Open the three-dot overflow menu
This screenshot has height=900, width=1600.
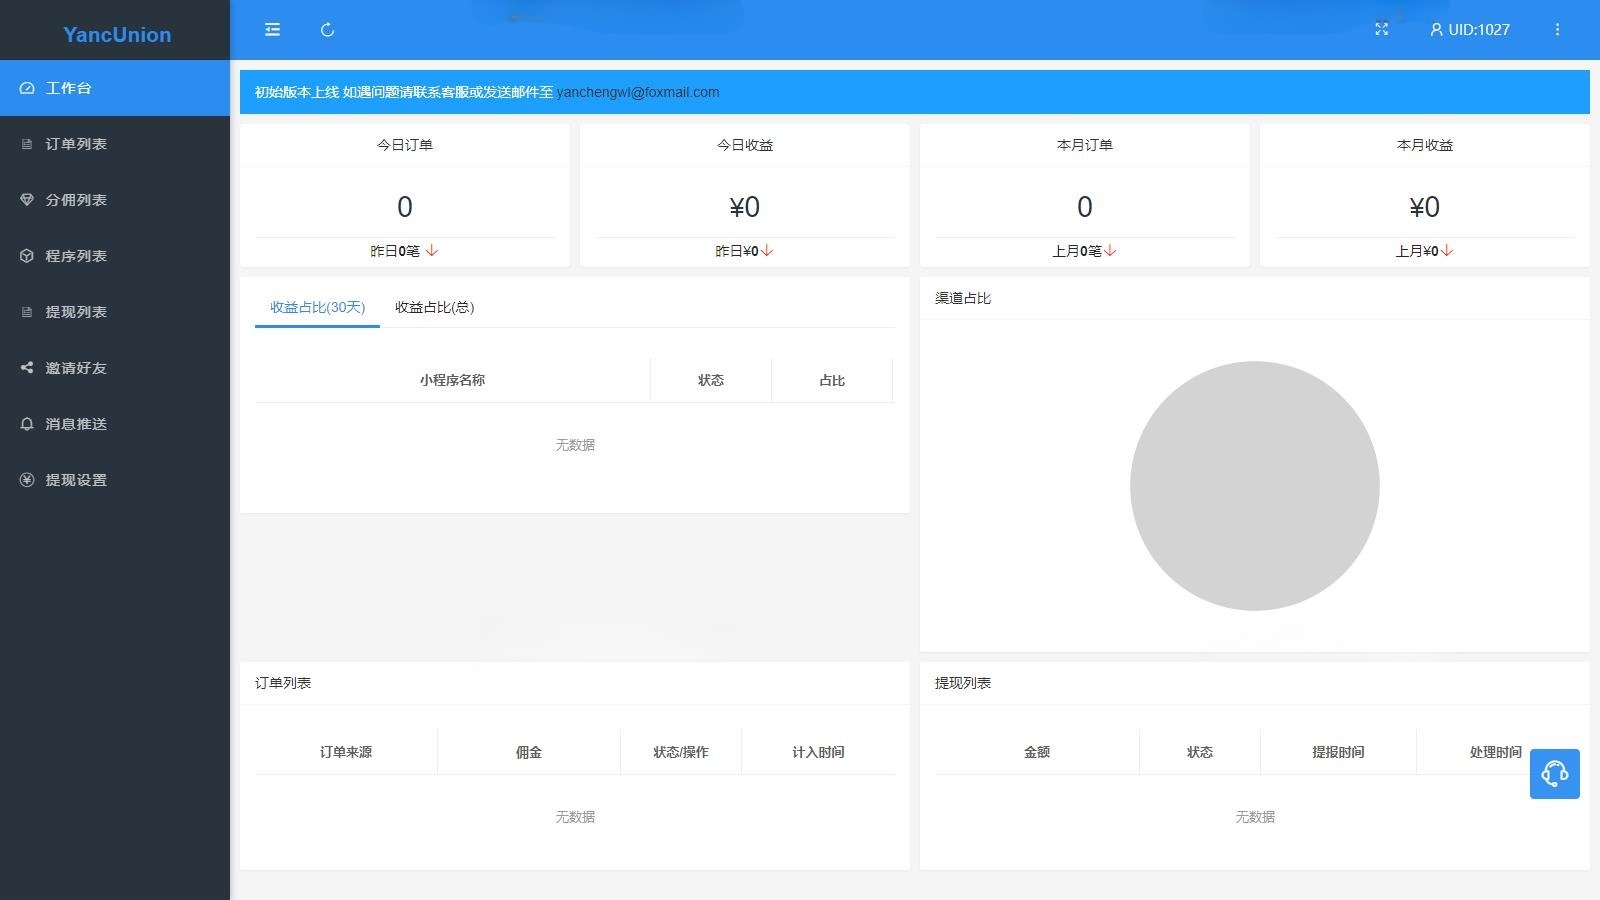(1557, 29)
